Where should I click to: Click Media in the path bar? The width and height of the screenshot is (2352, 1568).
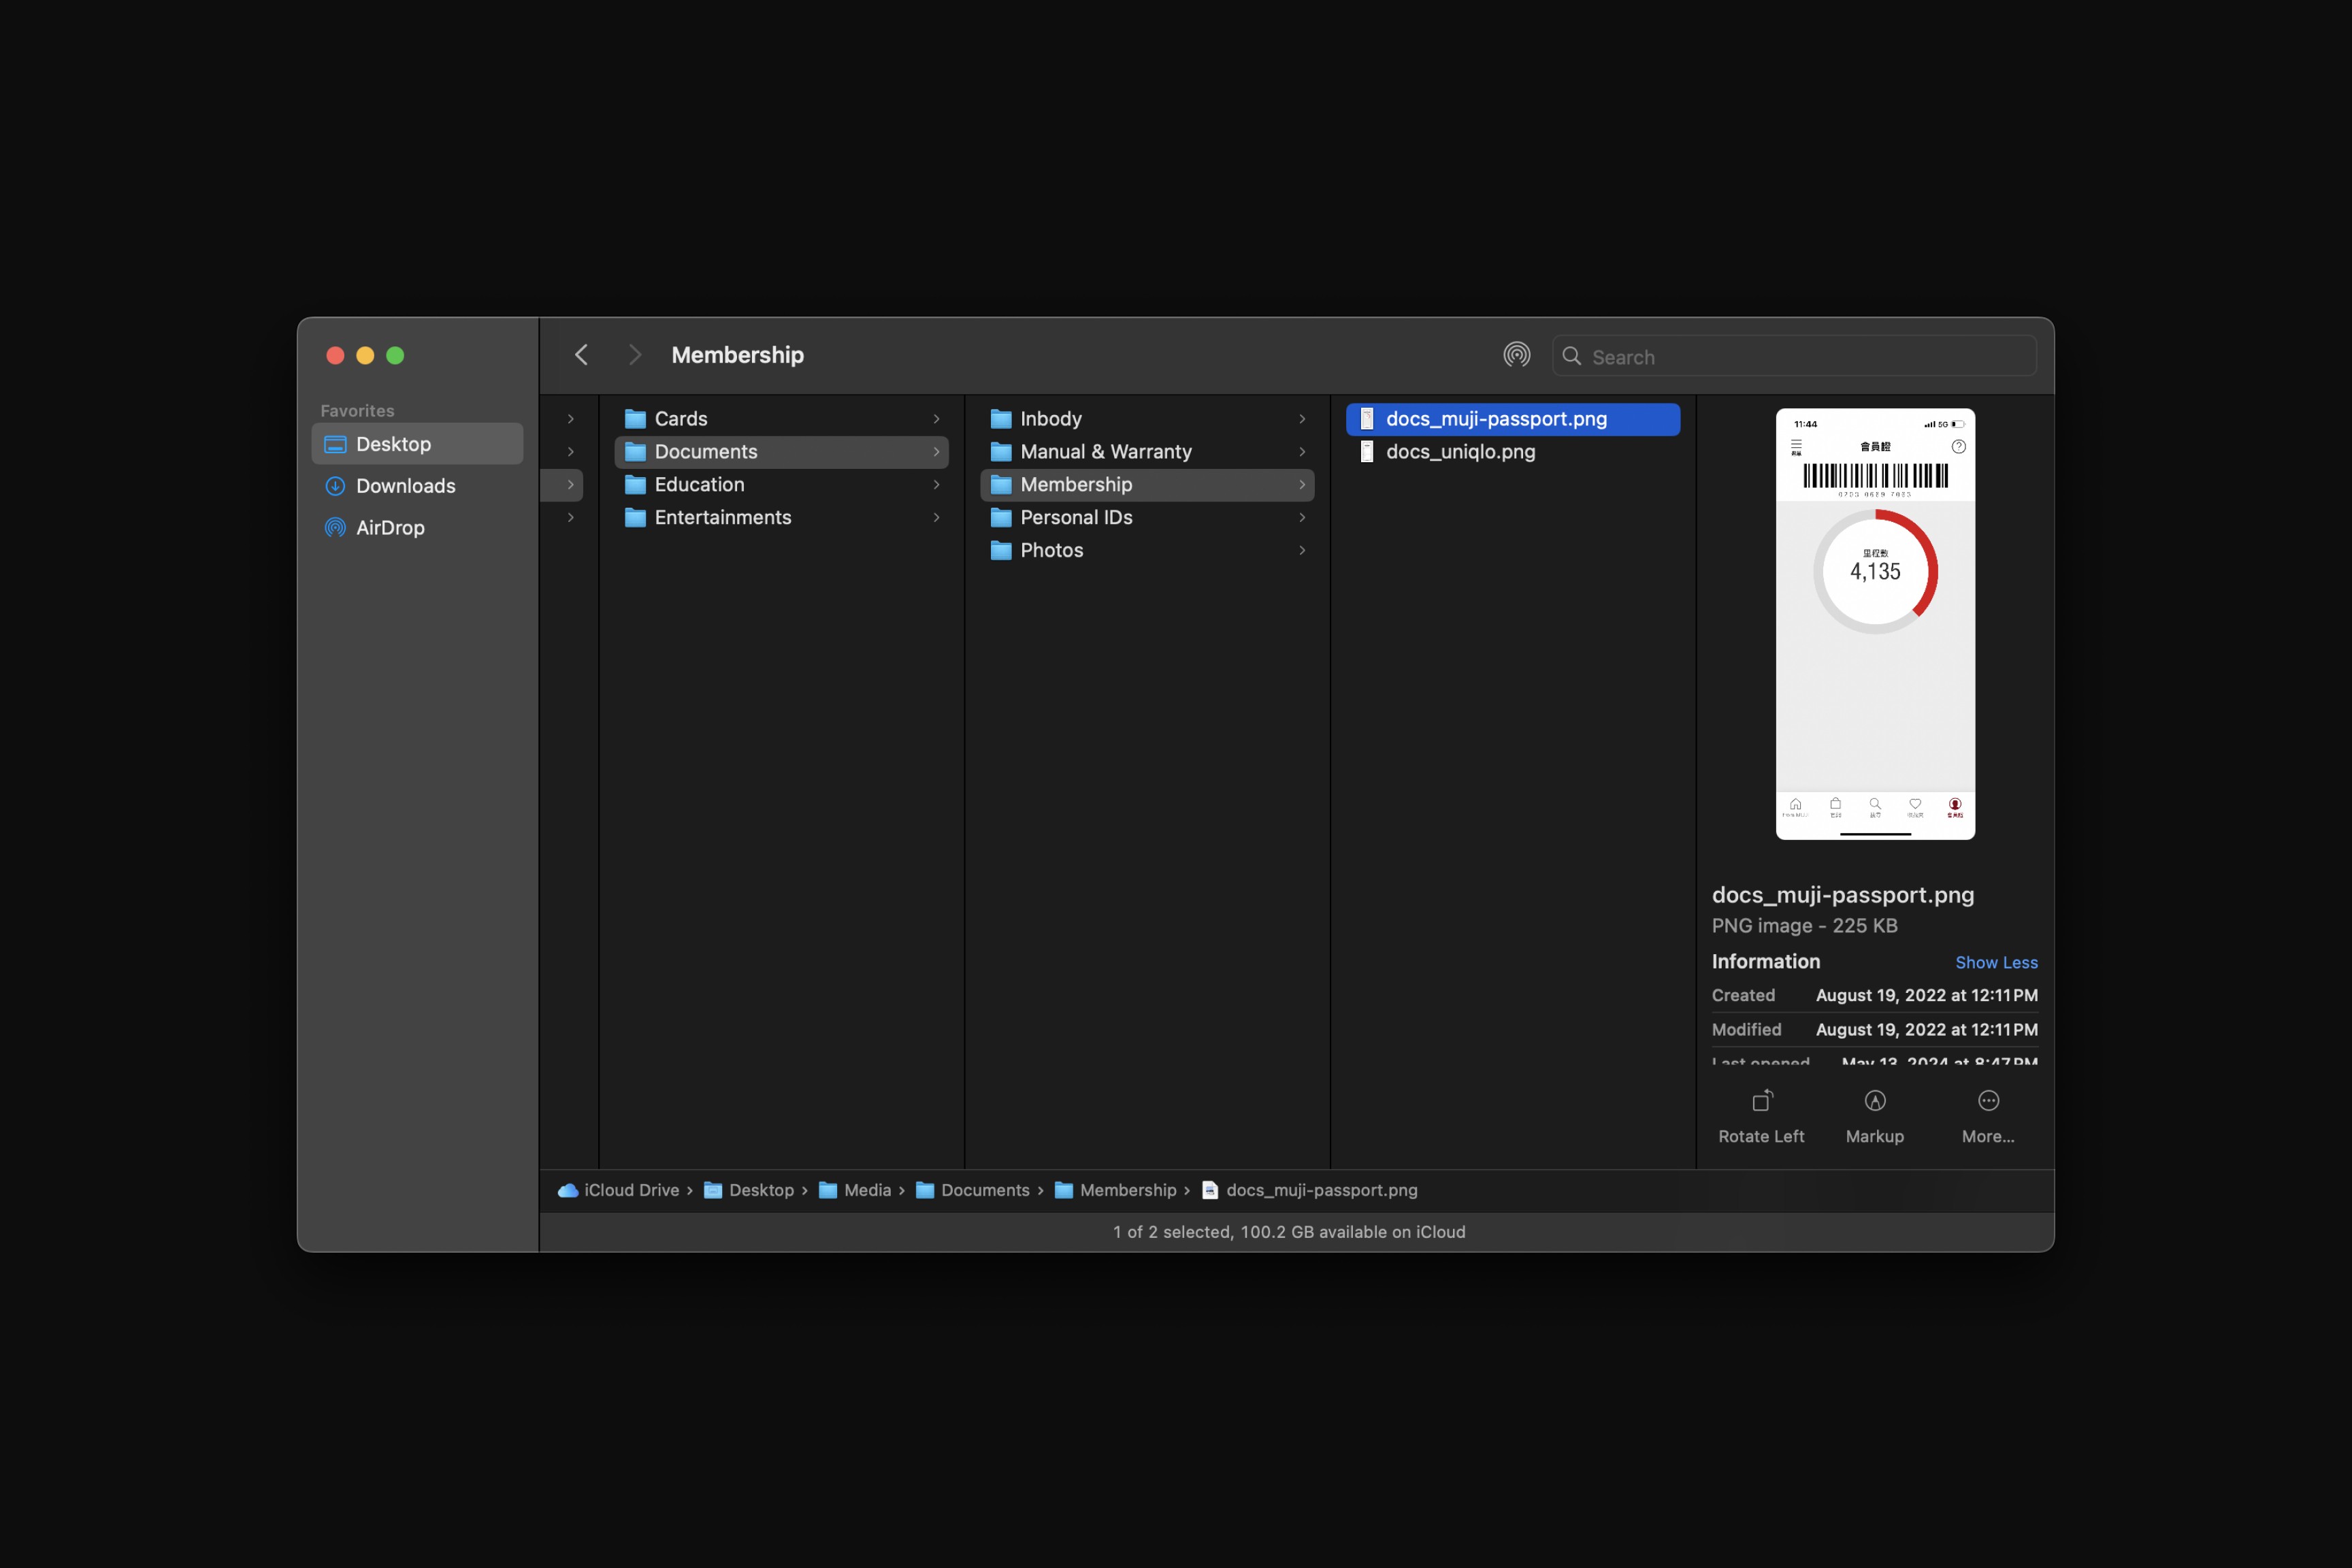pos(866,1190)
